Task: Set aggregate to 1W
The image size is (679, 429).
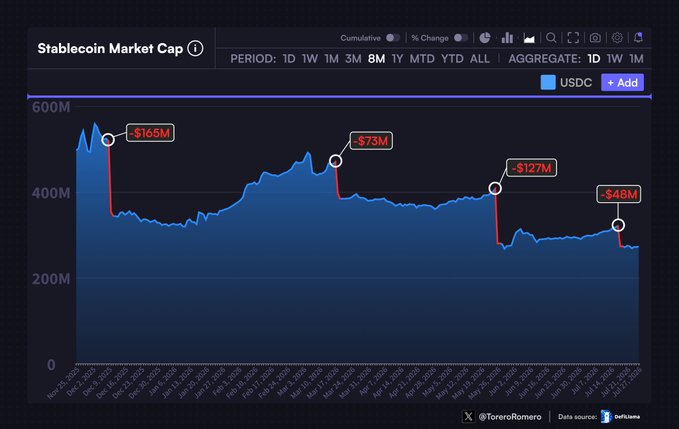Action: [614, 59]
